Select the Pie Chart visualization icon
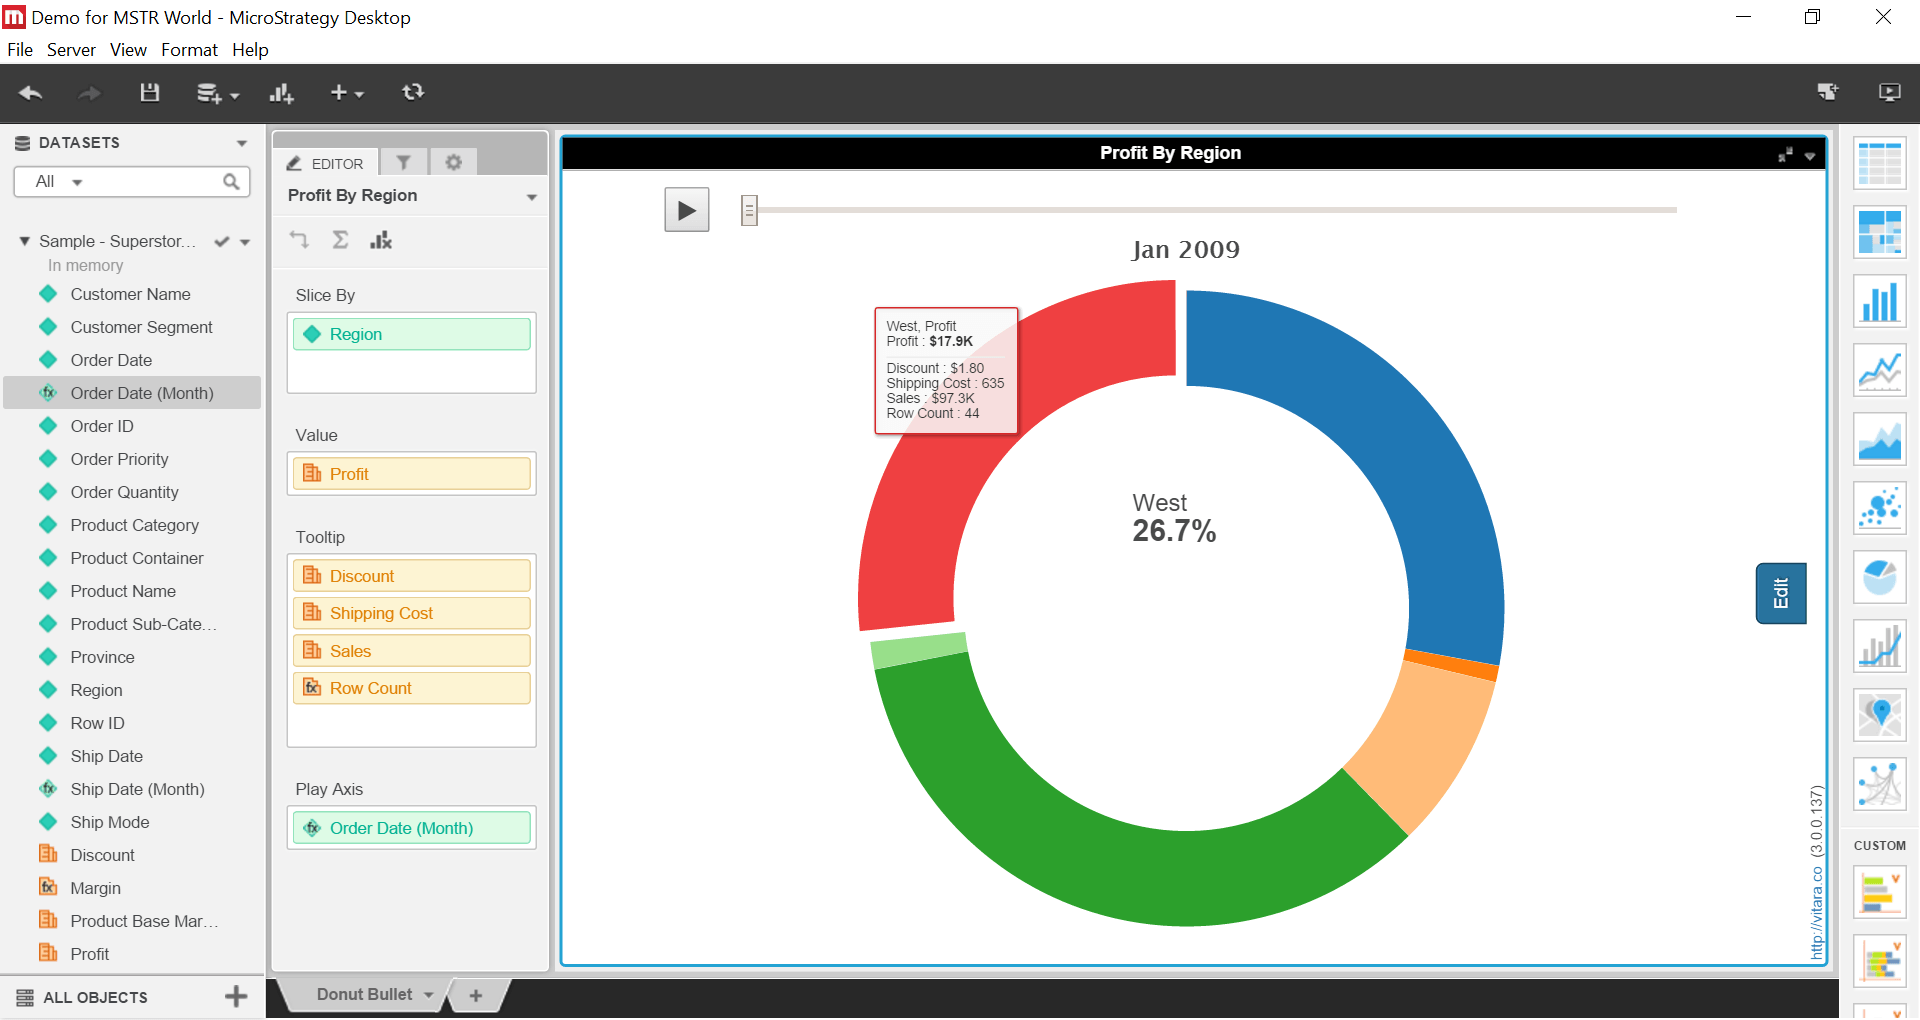This screenshot has width=1920, height=1020. click(x=1879, y=578)
